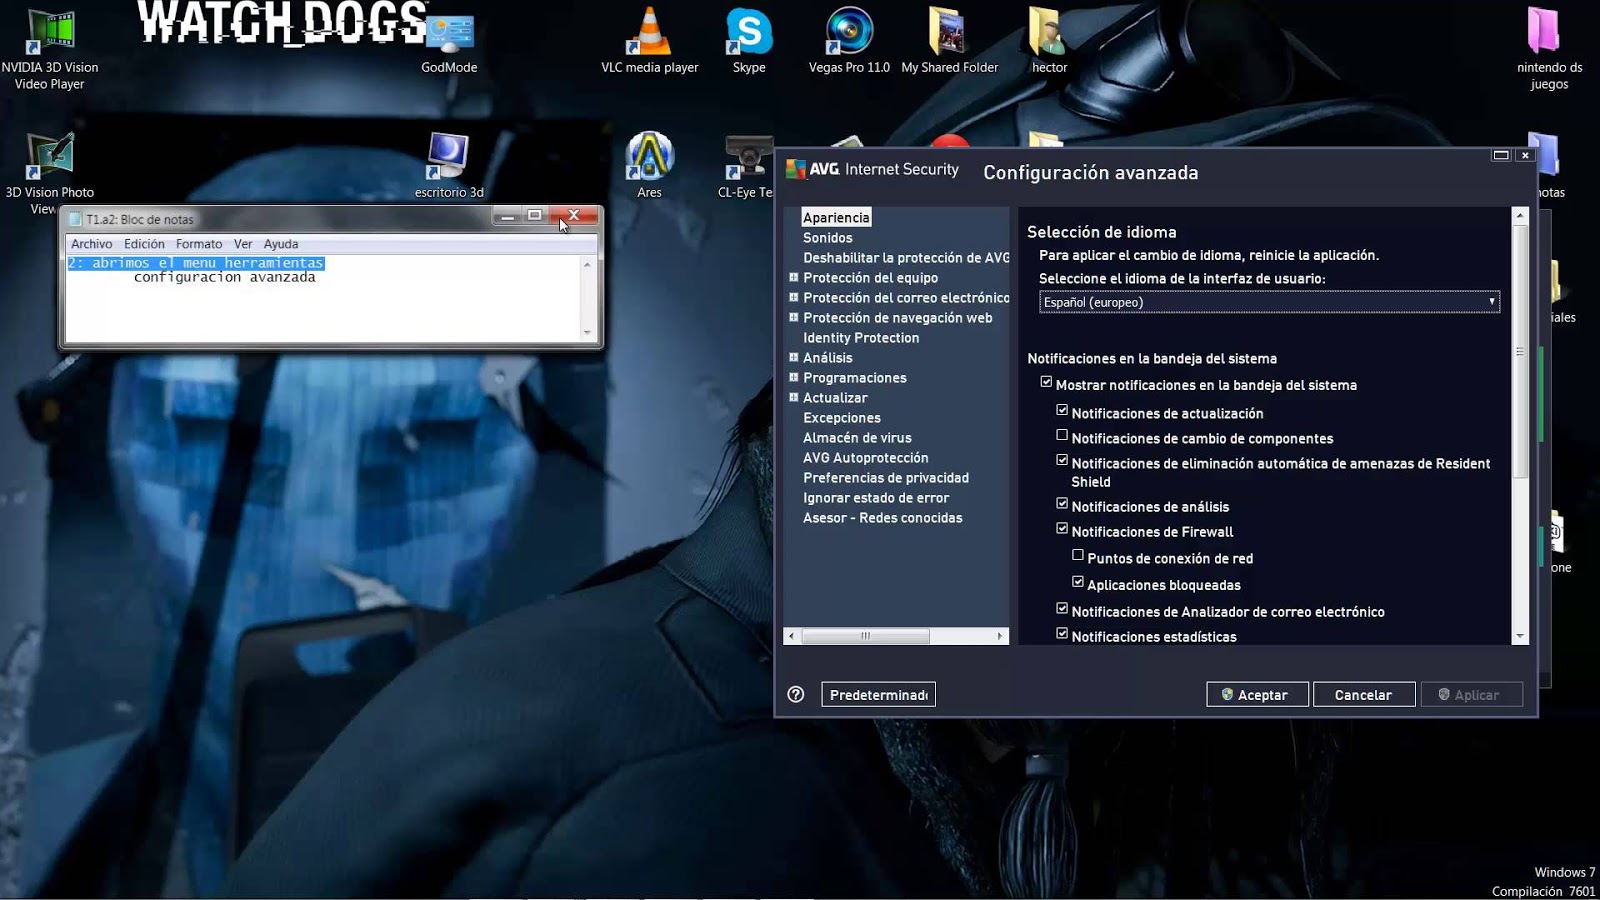Open the GodMode desktop icon
Viewport: 1600px width, 900px height.
click(449, 45)
